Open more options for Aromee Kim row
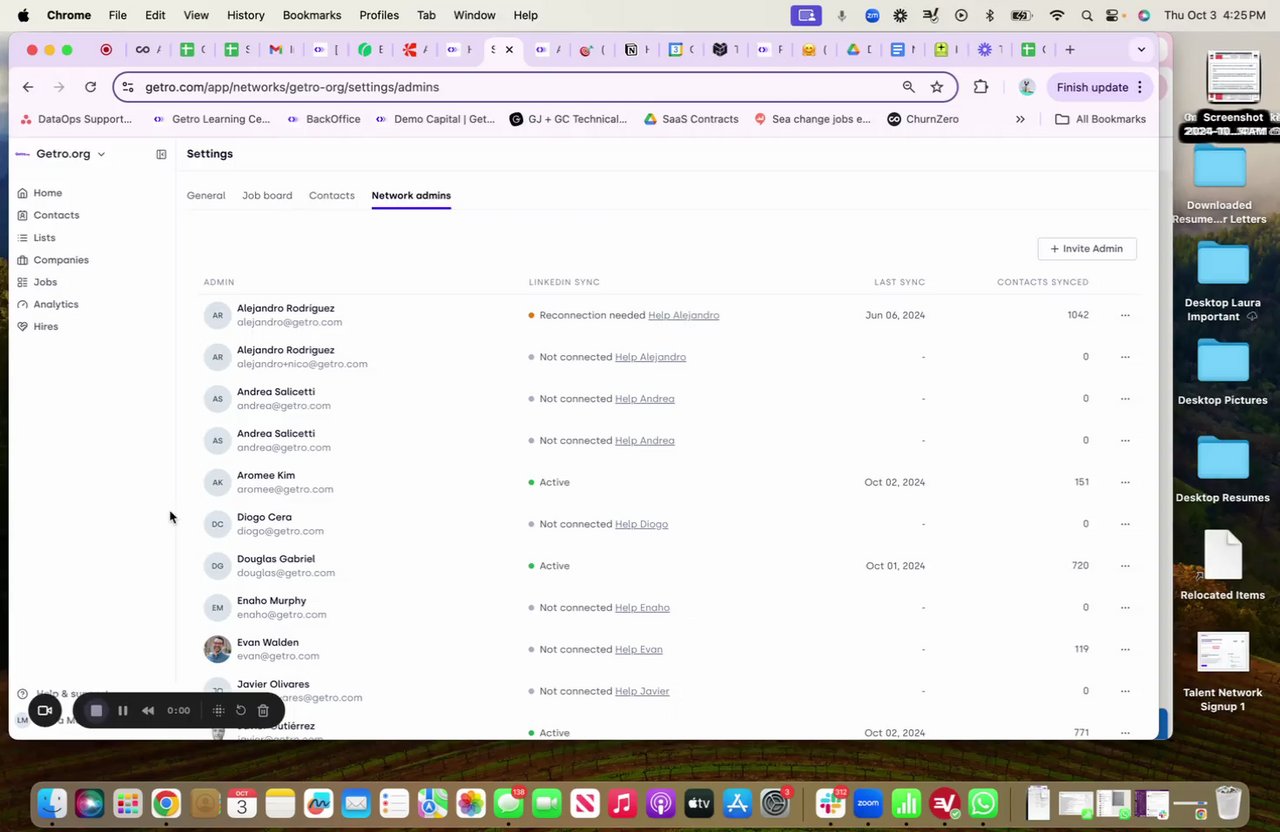Viewport: 1280px width, 832px height. click(x=1125, y=482)
